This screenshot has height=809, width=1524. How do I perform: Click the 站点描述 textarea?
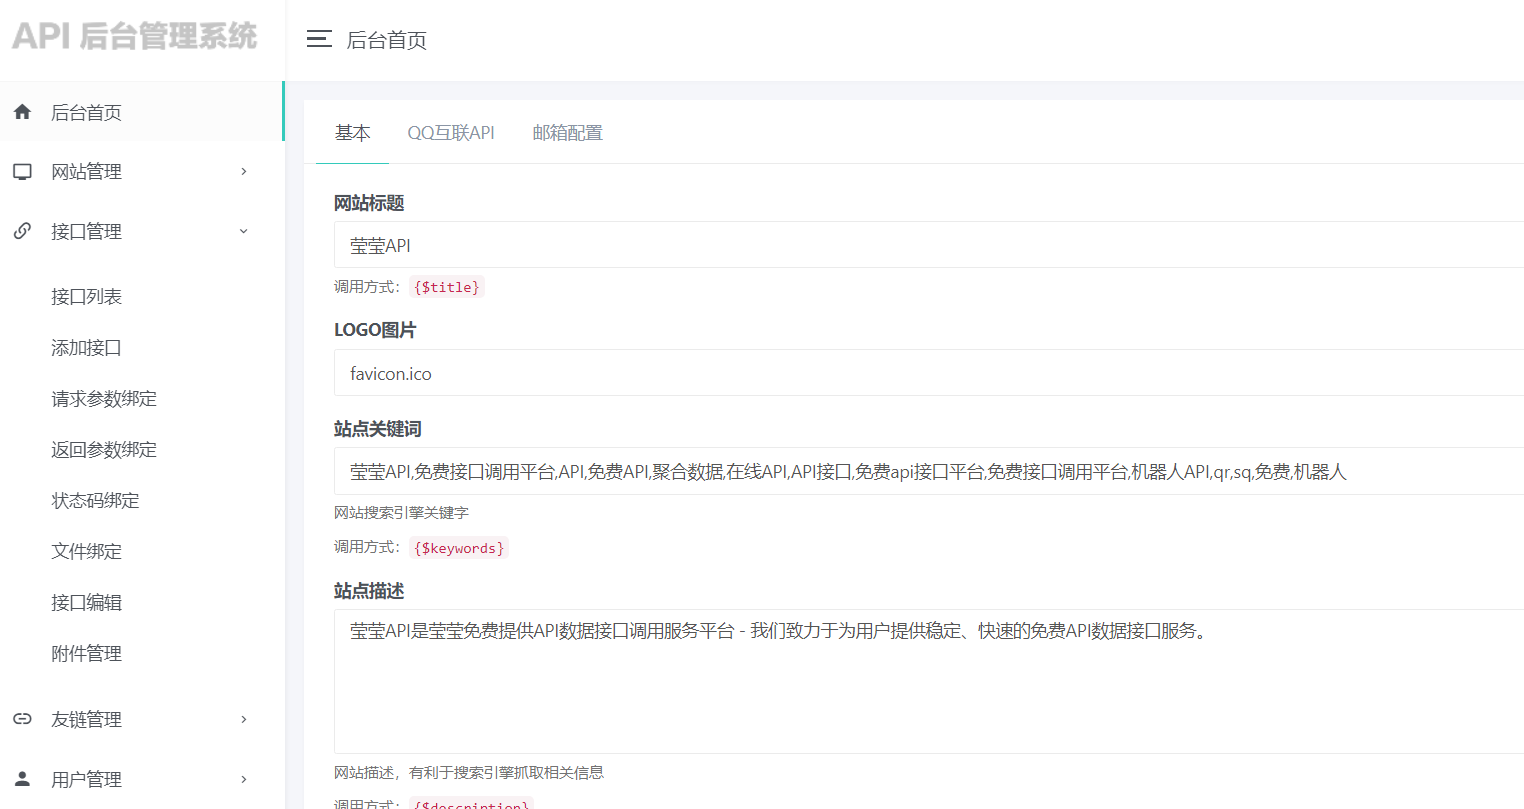[x=929, y=681]
